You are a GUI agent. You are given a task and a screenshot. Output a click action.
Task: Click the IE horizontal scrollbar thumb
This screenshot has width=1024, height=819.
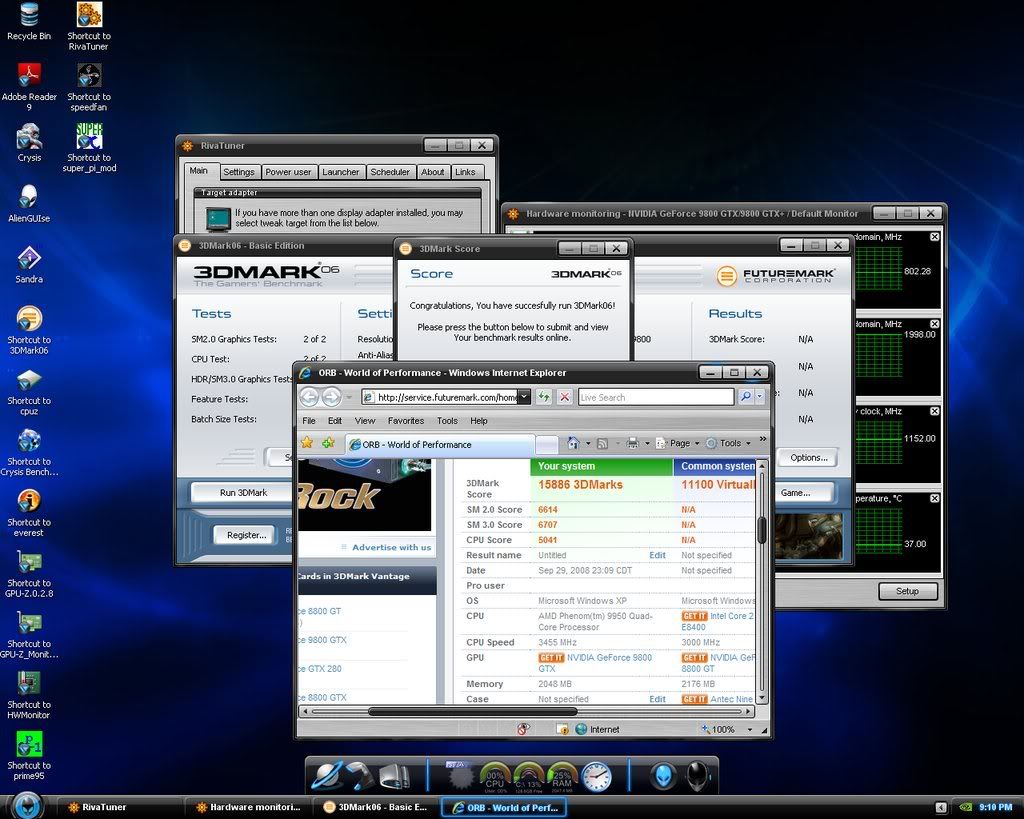[x=473, y=711]
